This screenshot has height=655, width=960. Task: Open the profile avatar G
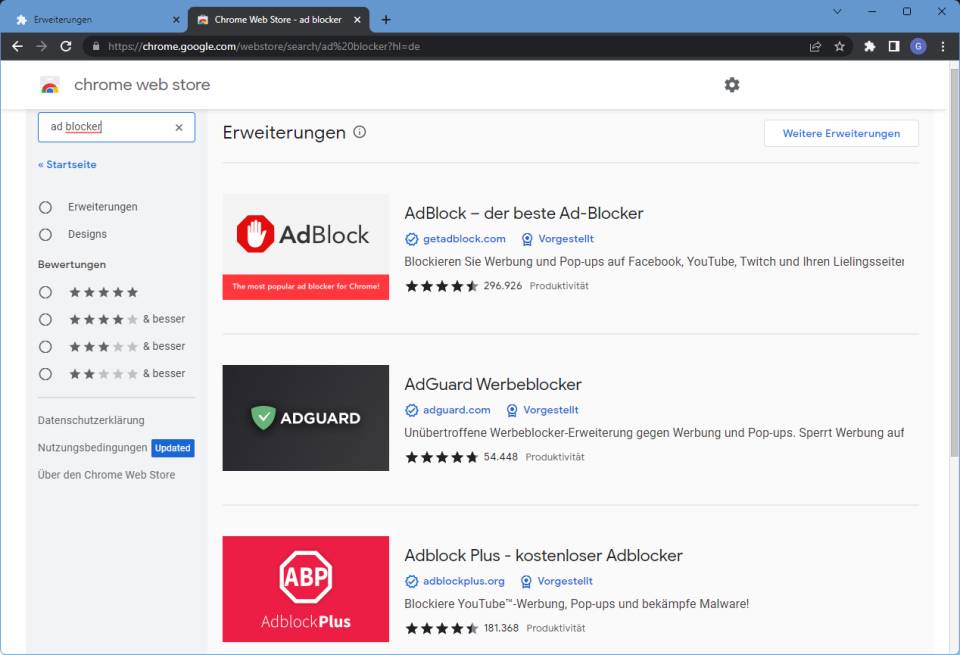tap(918, 47)
